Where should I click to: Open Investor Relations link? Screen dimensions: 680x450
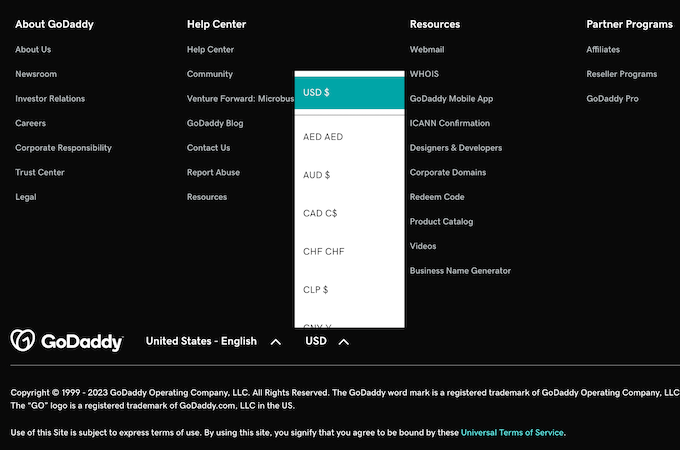50,99
